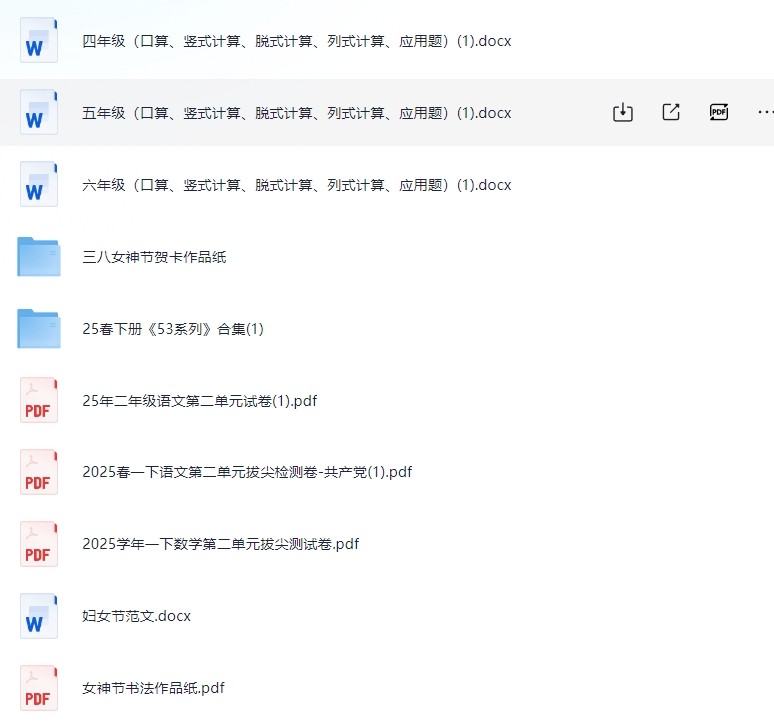The width and height of the screenshot is (774, 727).
Task: Click the Word icon of 六年级 docx
Action: (x=39, y=184)
